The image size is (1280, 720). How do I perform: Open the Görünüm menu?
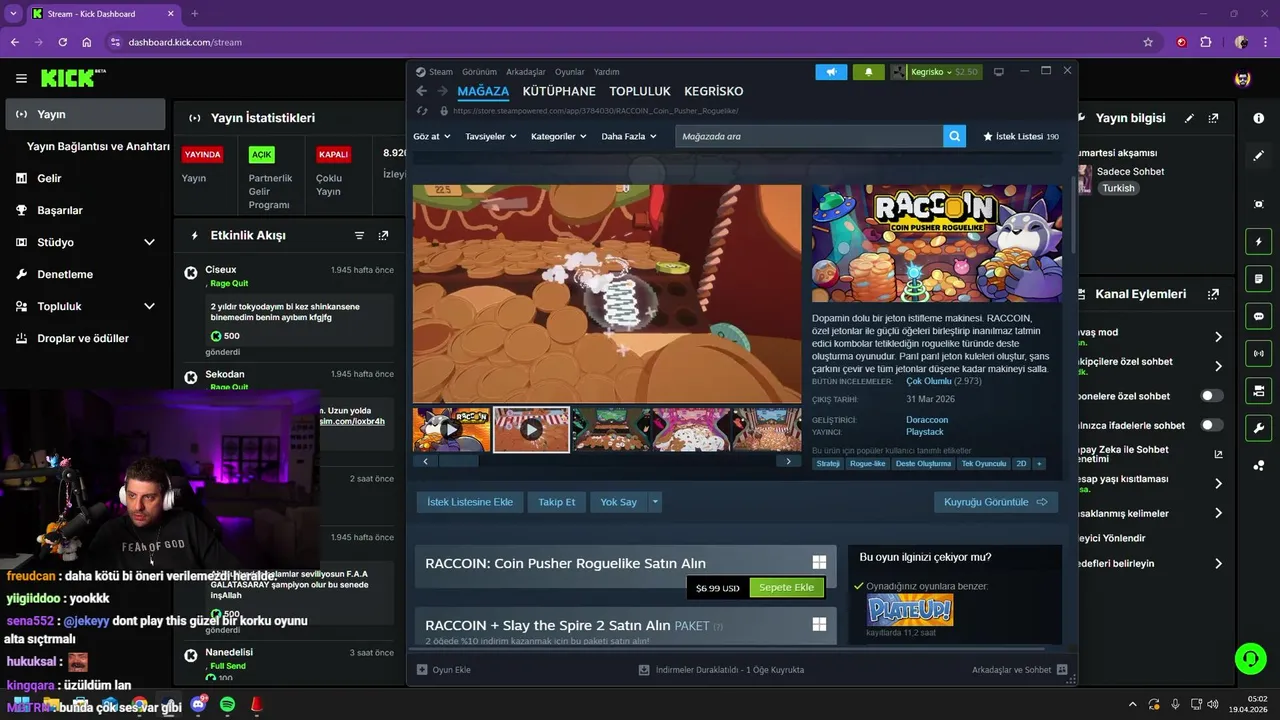[x=480, y=72]
